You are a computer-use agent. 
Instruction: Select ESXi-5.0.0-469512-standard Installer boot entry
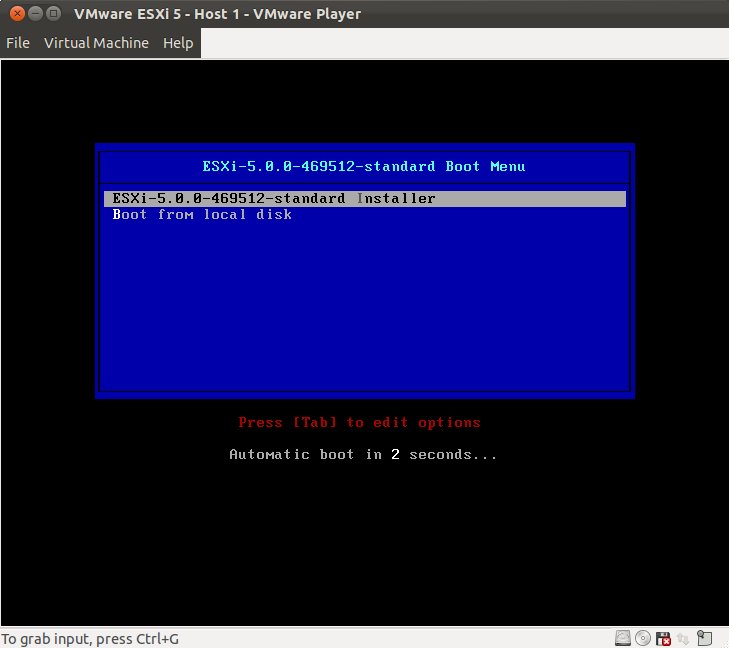point(365,198)
